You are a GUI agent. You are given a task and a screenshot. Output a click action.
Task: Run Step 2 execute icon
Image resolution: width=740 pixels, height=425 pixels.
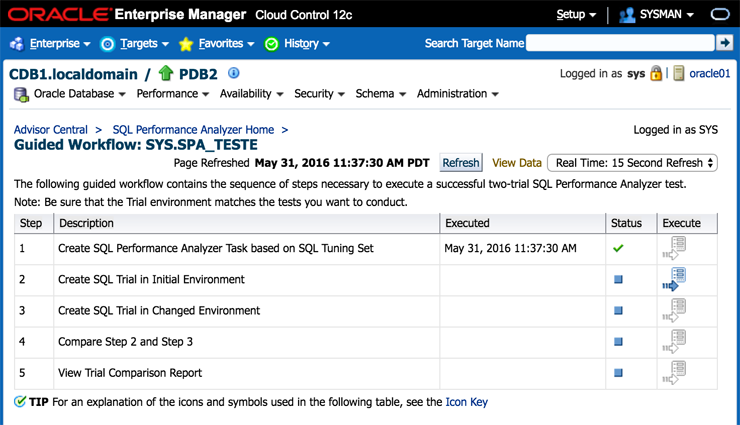(x=673, y=279)
